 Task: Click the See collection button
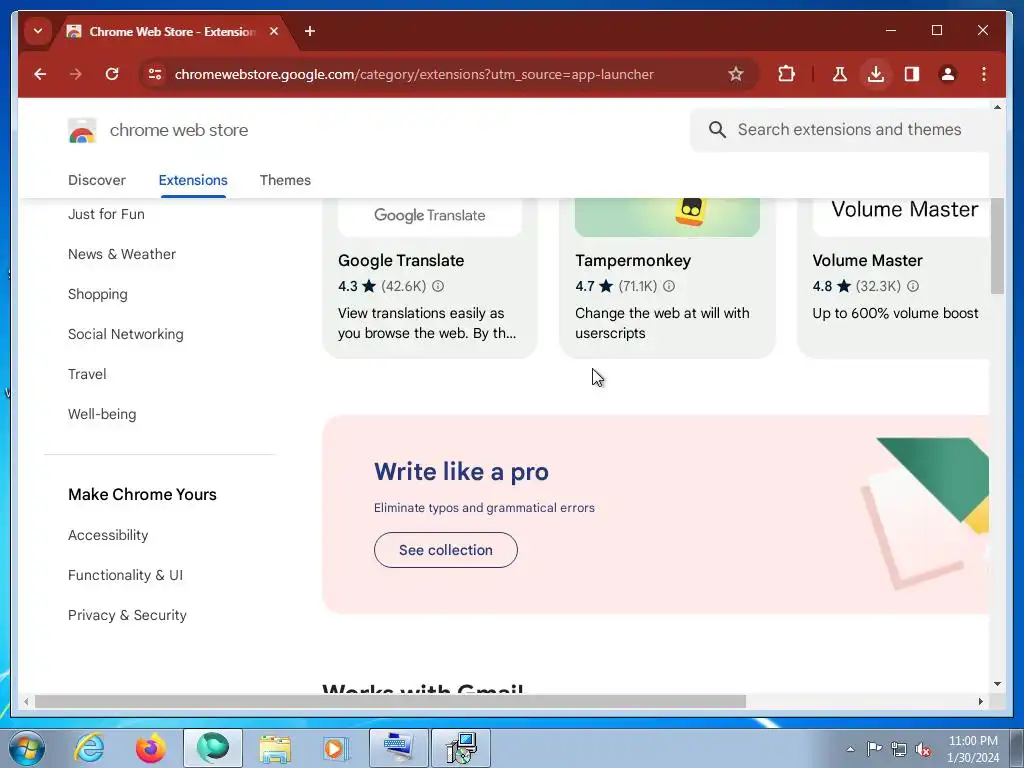(446, 550)
